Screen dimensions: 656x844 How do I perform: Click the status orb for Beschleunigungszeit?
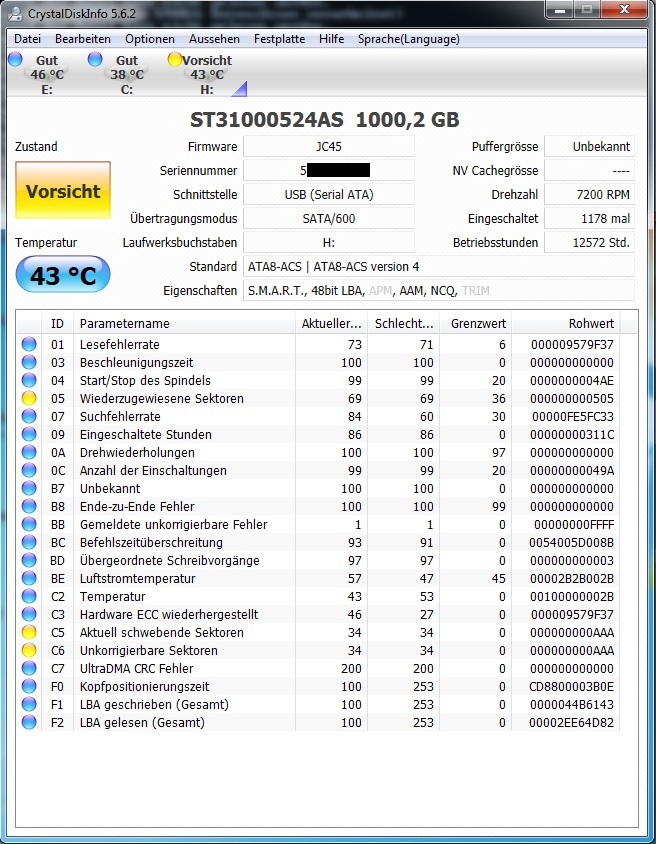pos(29,362)
